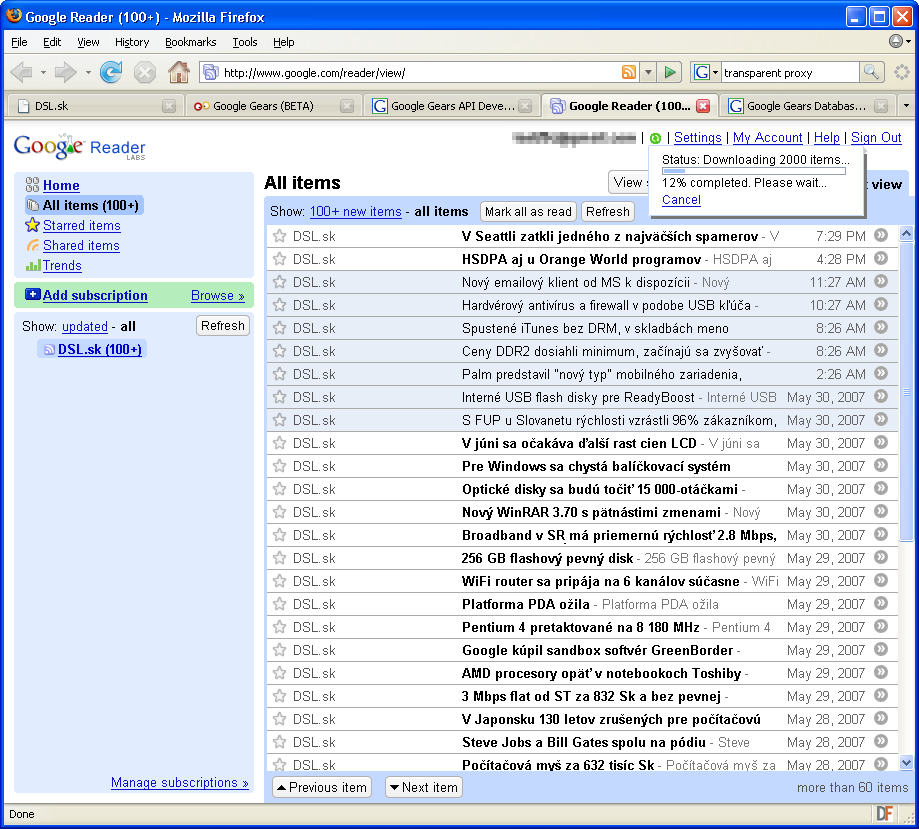The height and width of the screenshot is (829, 919).
Task: Go to Firefox home page icon
Action: [178, 73]
